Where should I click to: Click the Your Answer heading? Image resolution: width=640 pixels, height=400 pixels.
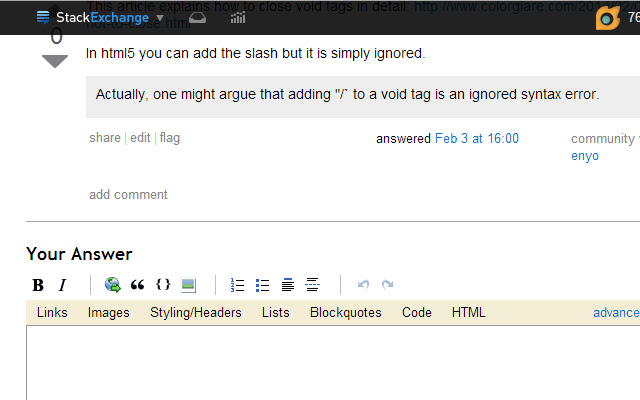pyautogui.click(x=79, y=254)
